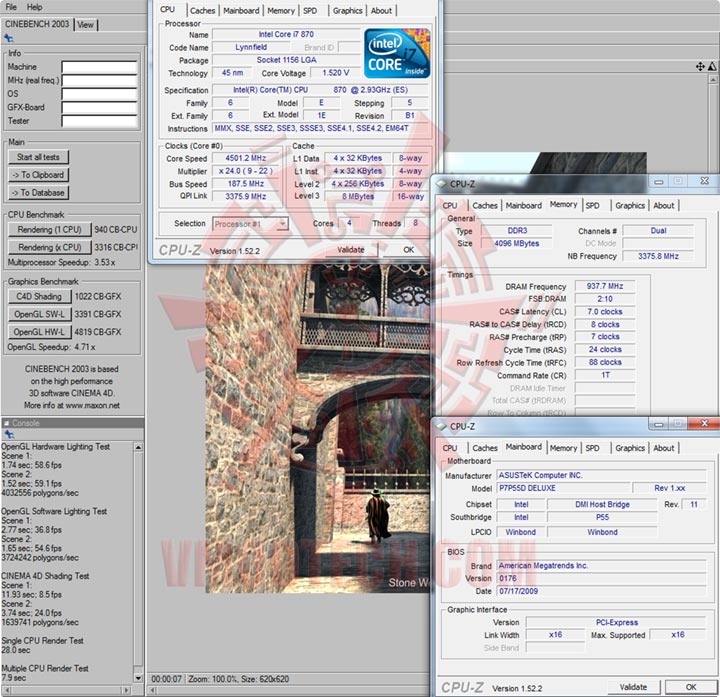Click the MHz (real freq.) input field

(x=99, y=81)
